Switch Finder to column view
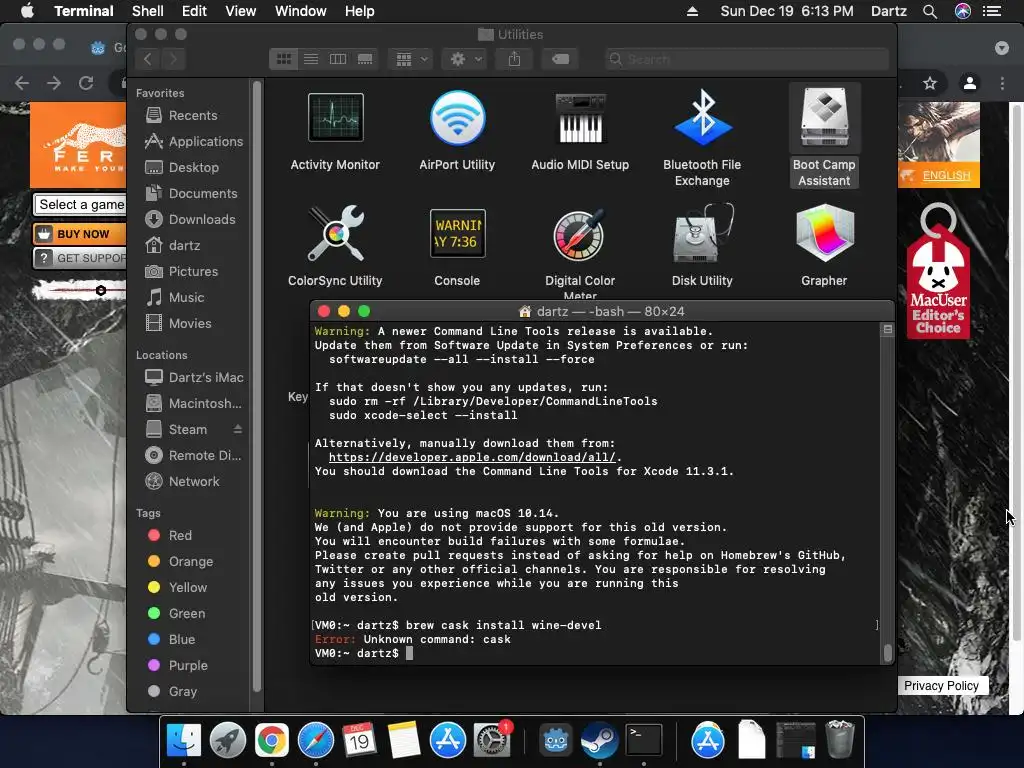Viewport: 1024px width, 768px height. click(338, 59)
